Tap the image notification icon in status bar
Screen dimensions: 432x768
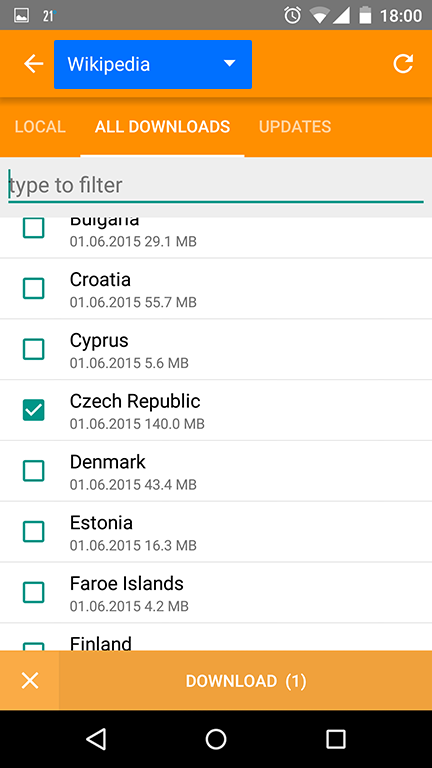[21, 16]
